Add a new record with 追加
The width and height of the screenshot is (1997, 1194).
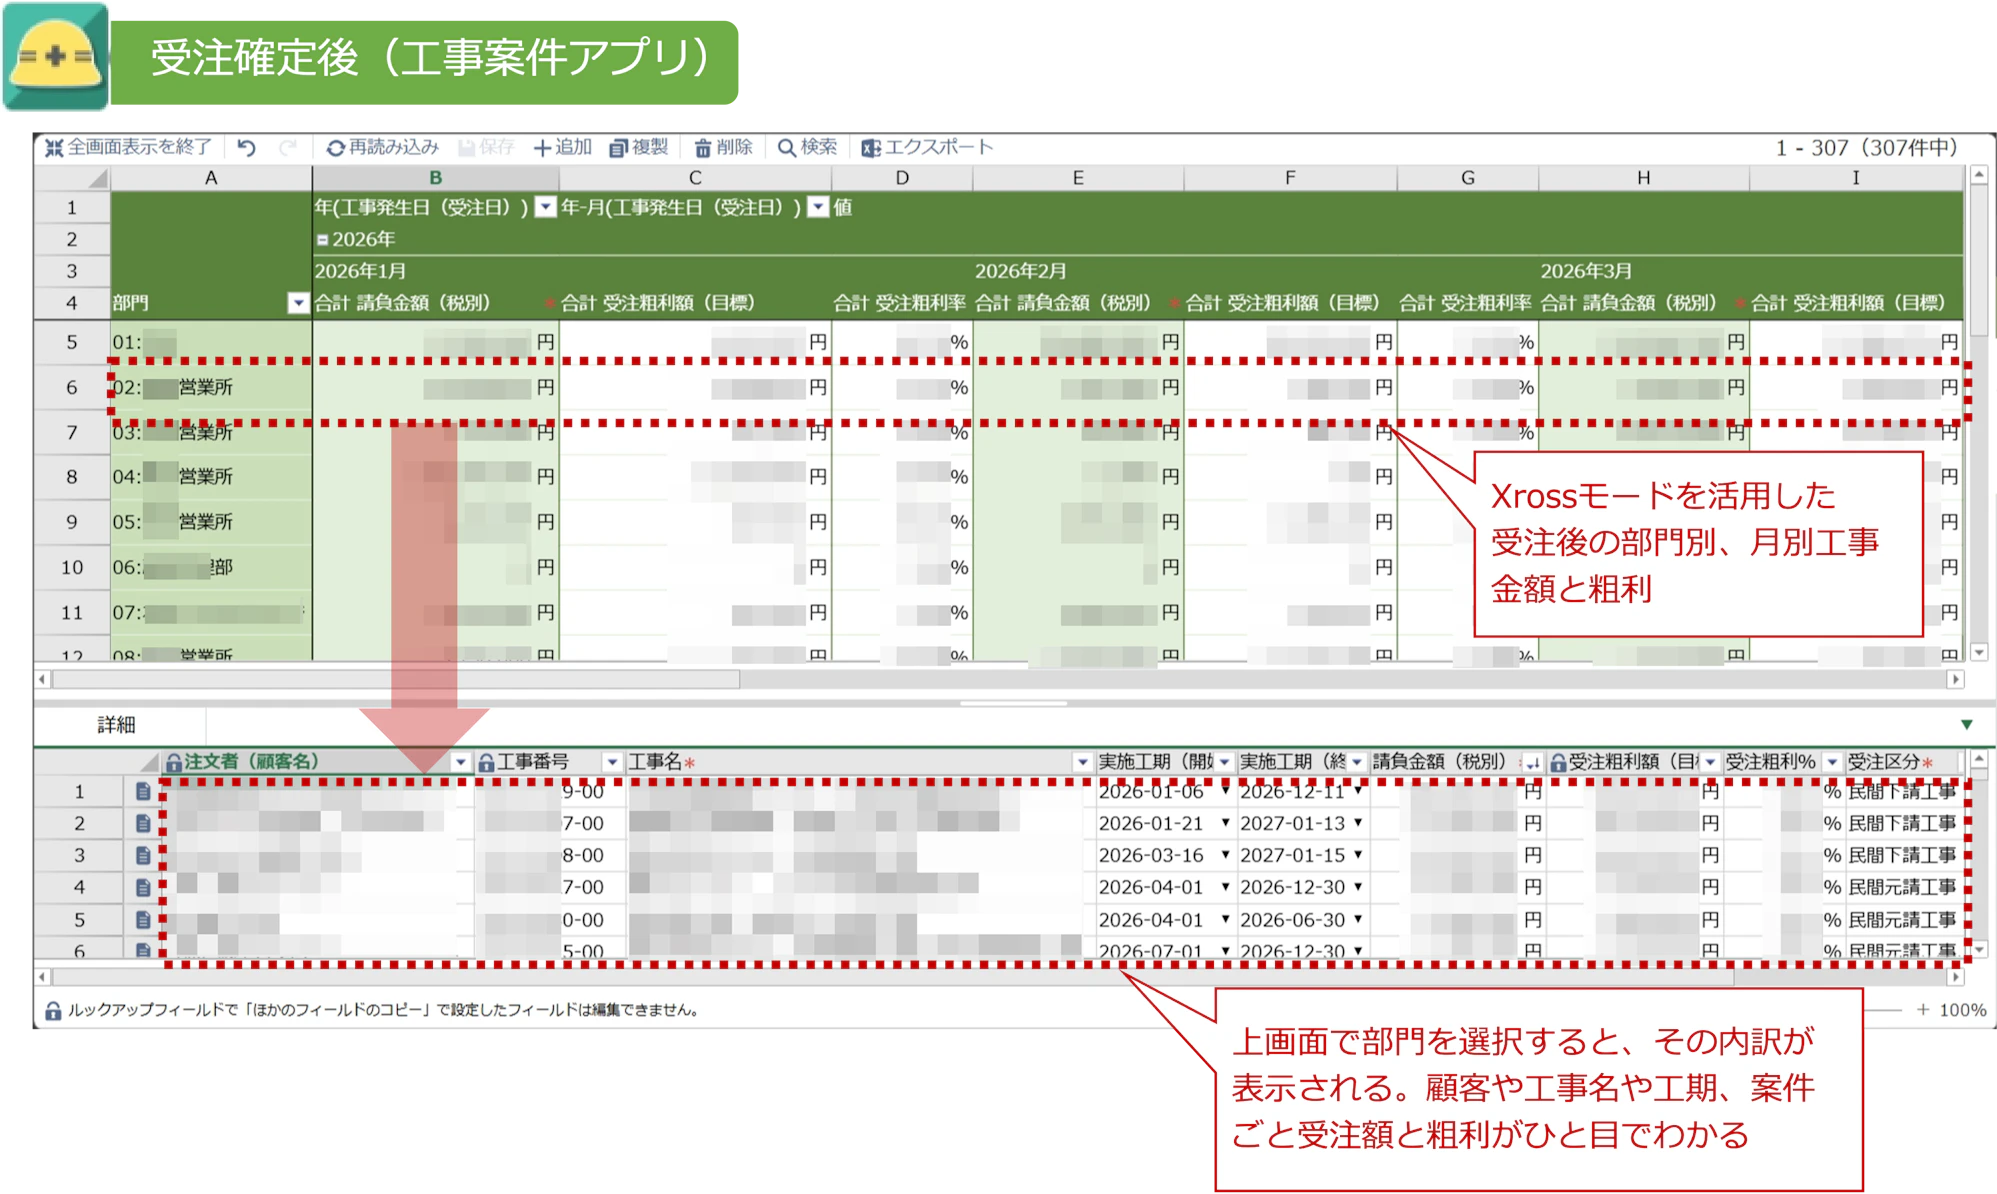point(562,148)
